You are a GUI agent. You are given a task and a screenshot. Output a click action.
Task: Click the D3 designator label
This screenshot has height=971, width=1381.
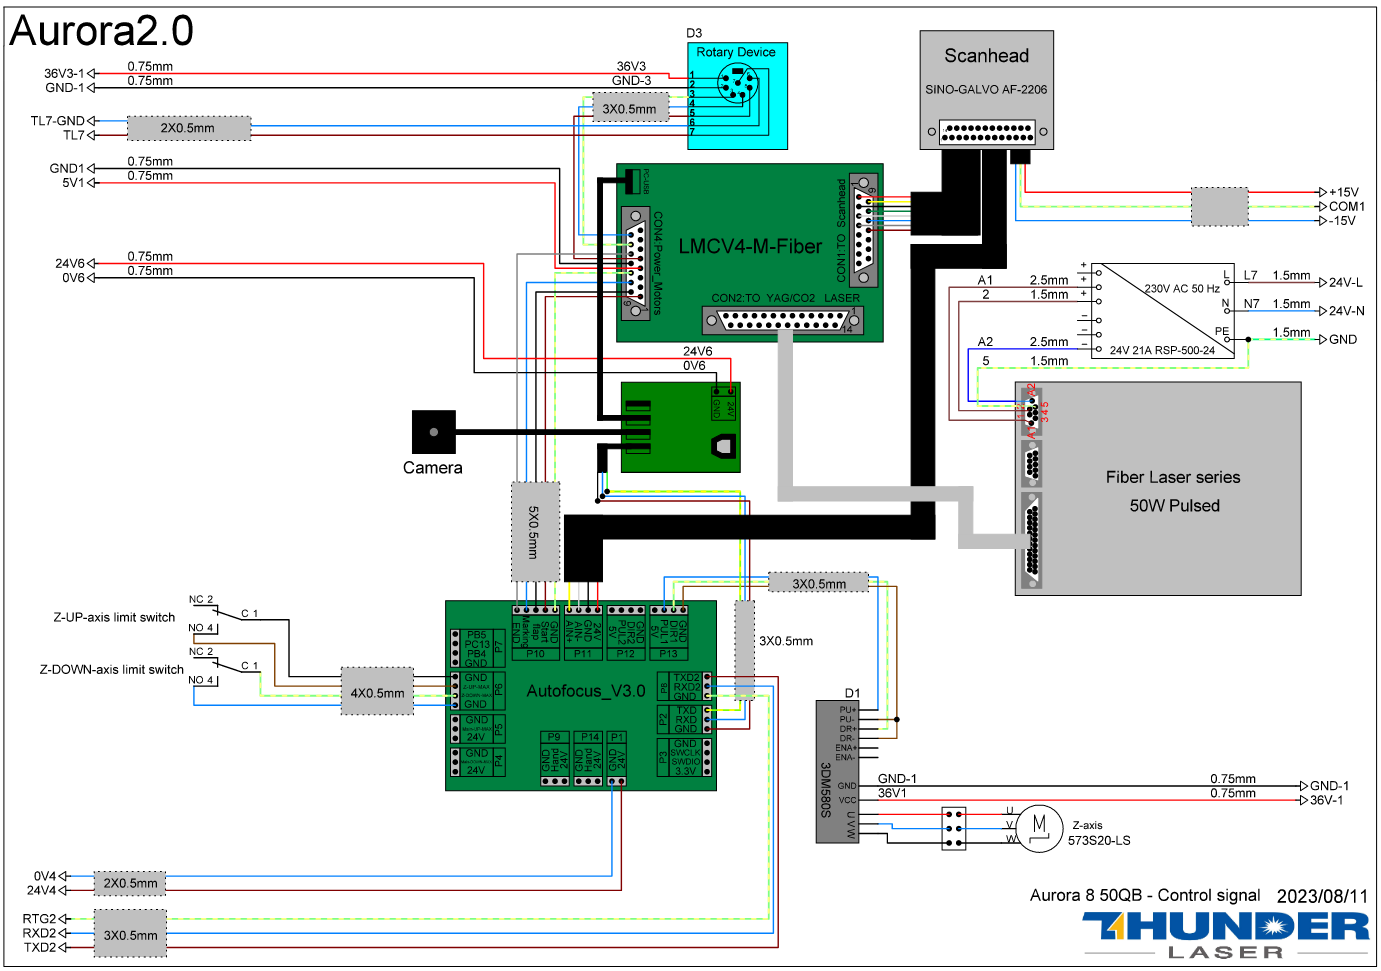click(x=694, y=33)
